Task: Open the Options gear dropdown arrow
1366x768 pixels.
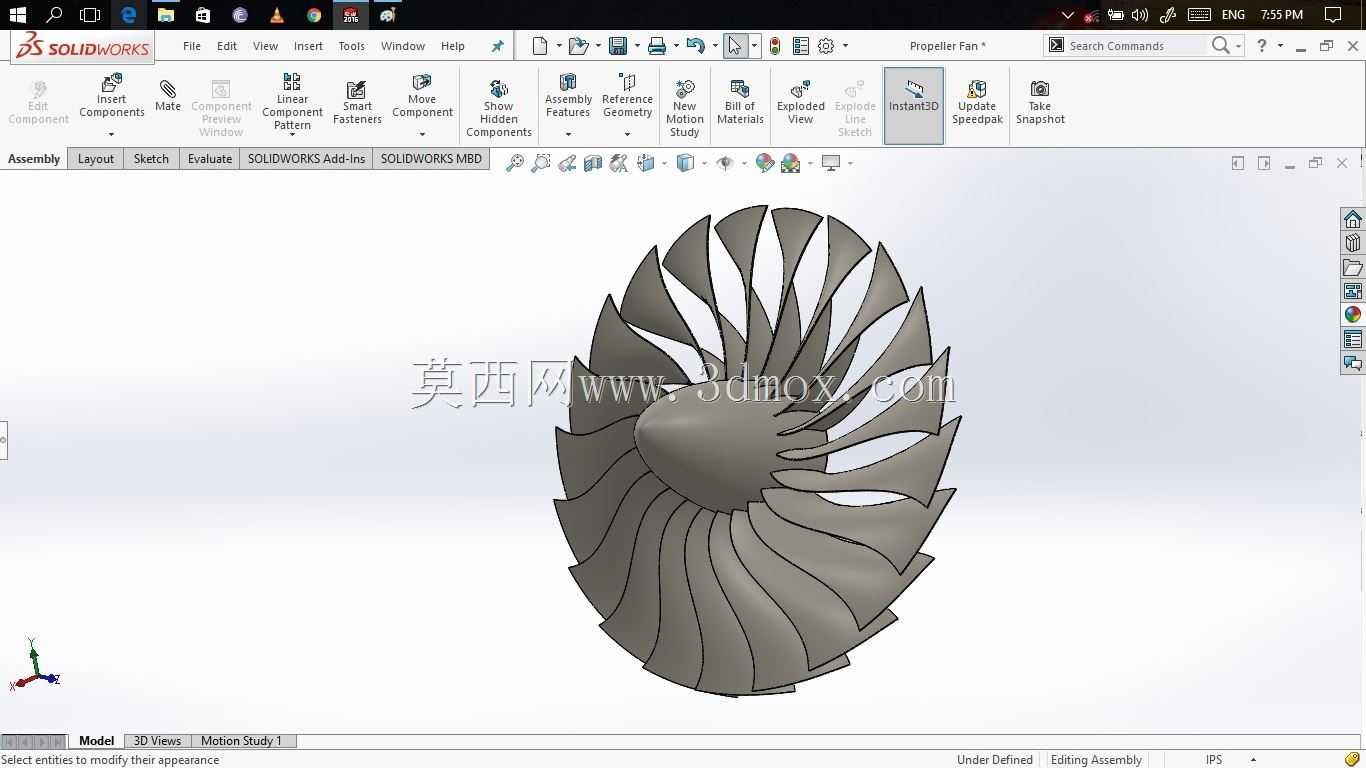Action: point(845,46)
